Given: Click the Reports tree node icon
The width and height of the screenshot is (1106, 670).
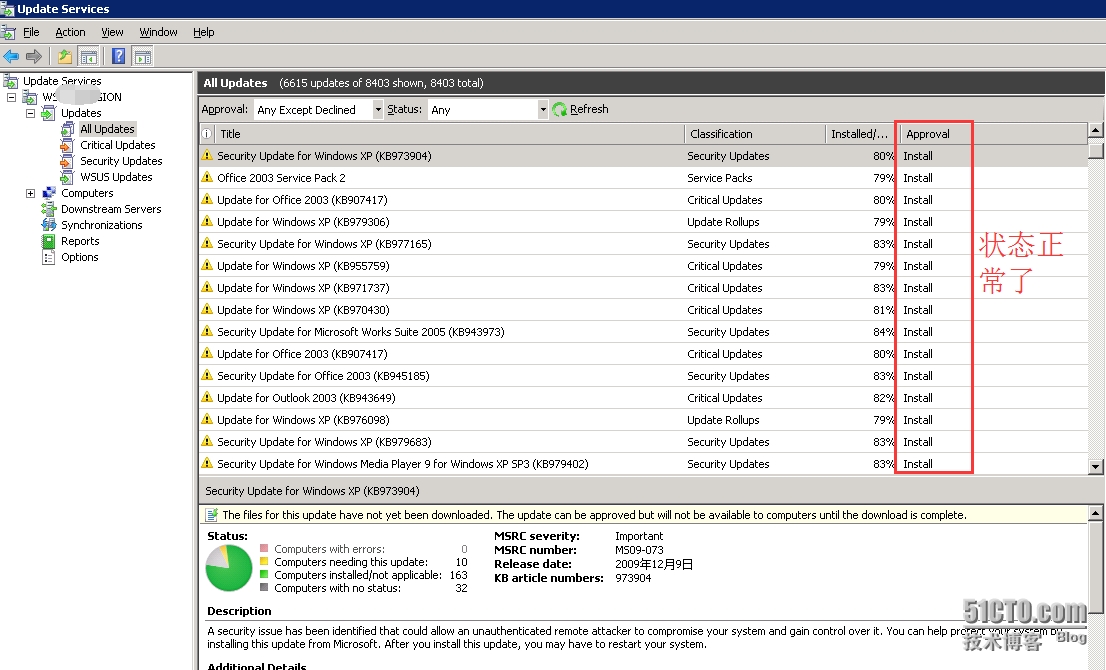Looking at the screenshot, I should pyautogui.click(x=49, y=241).
